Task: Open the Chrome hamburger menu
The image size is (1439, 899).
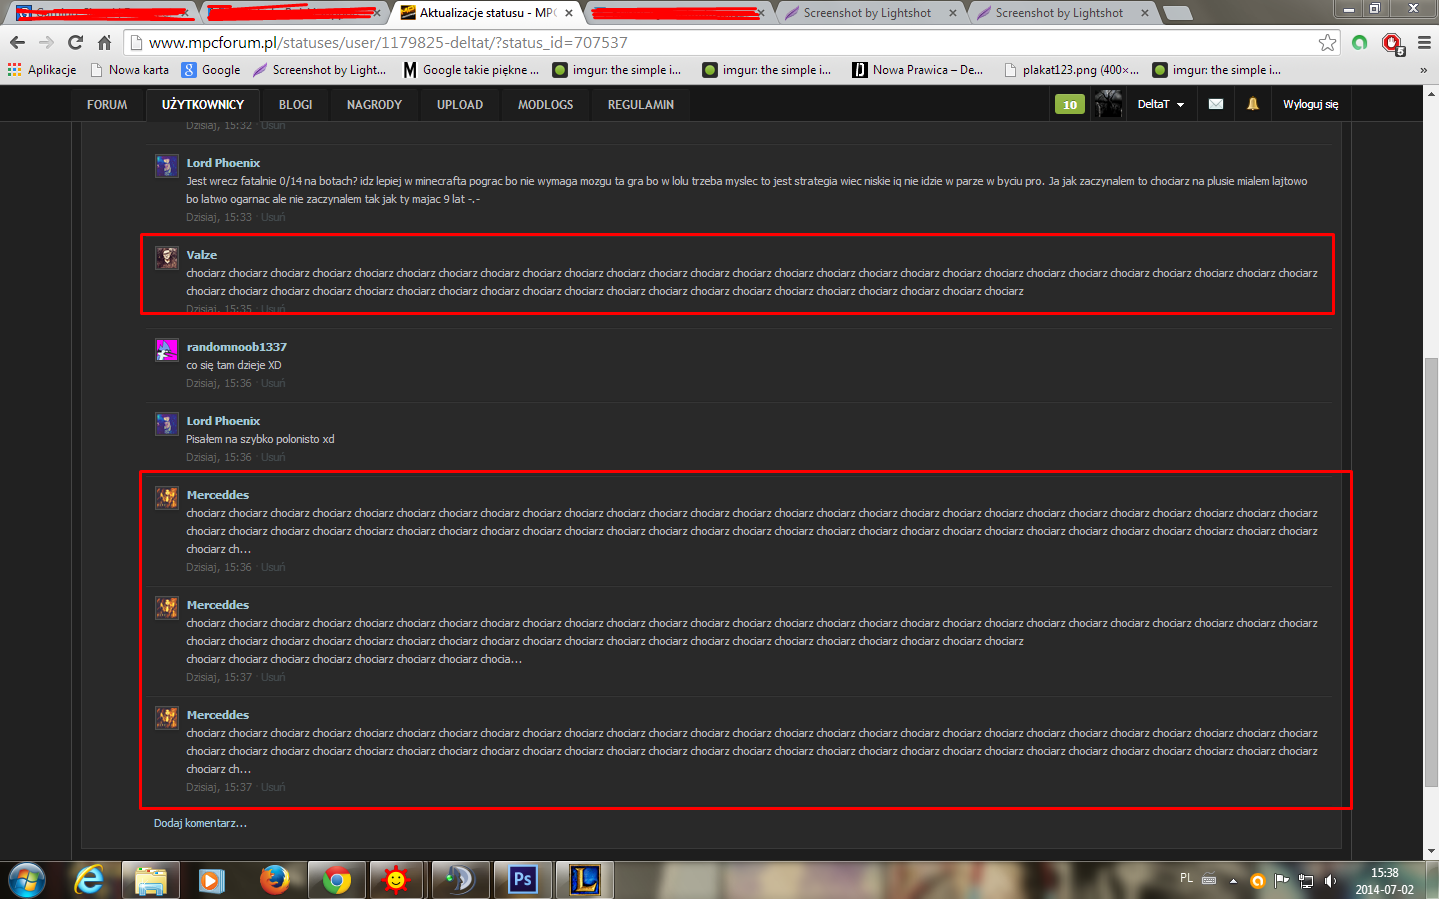Action: tap(1424, 42)
